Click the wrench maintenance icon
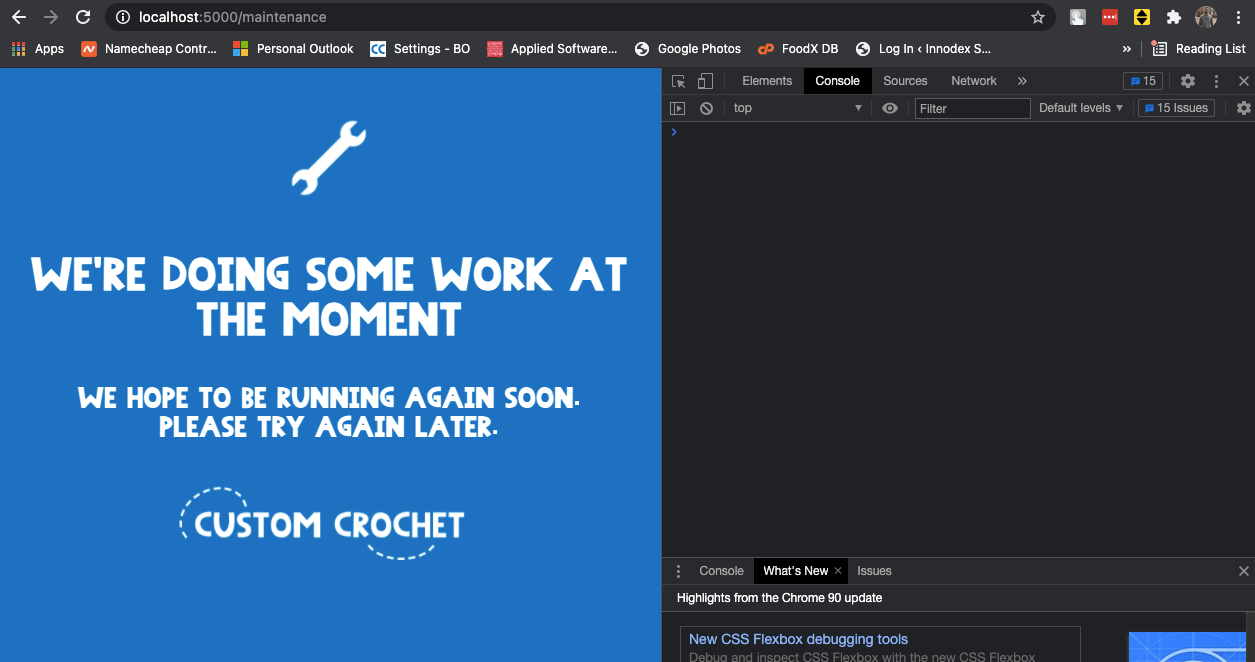Viewport: 1255px width, 662px height. click(329, 158)
